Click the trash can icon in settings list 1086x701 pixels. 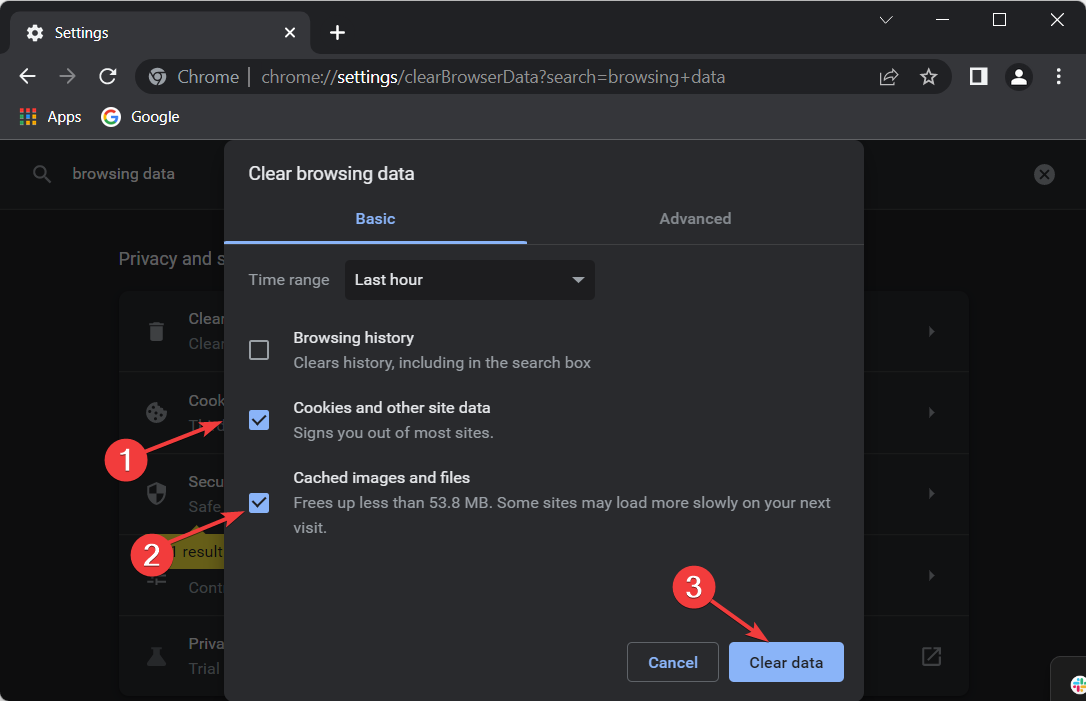coord(157,331)
